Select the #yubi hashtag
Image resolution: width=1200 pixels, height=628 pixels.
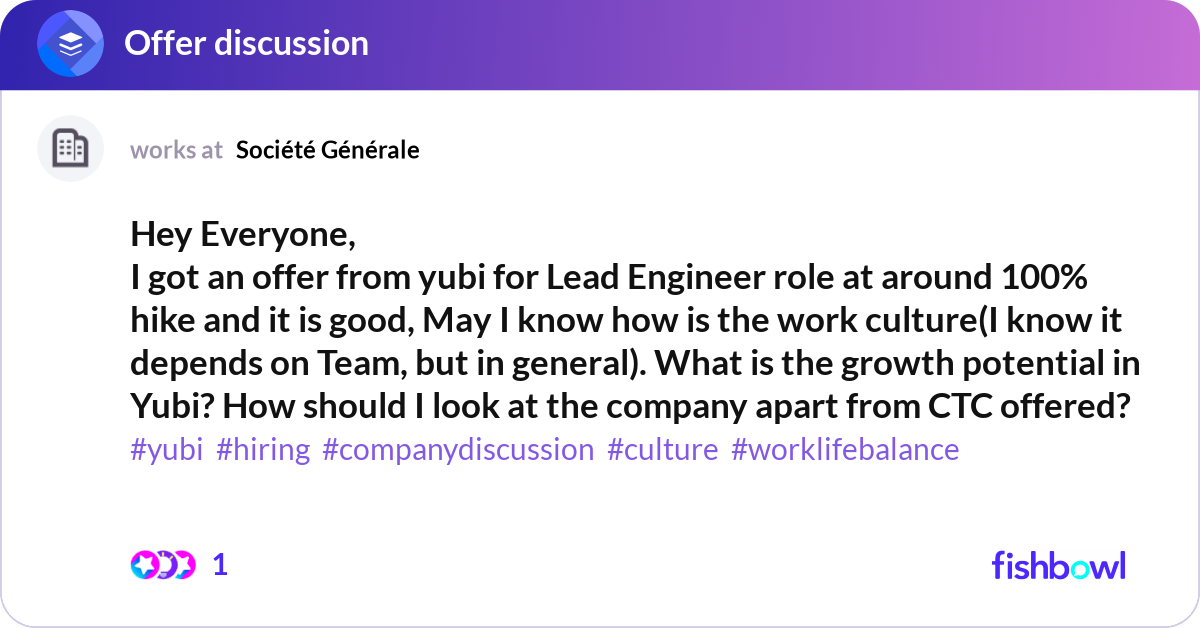pos(166,450)
